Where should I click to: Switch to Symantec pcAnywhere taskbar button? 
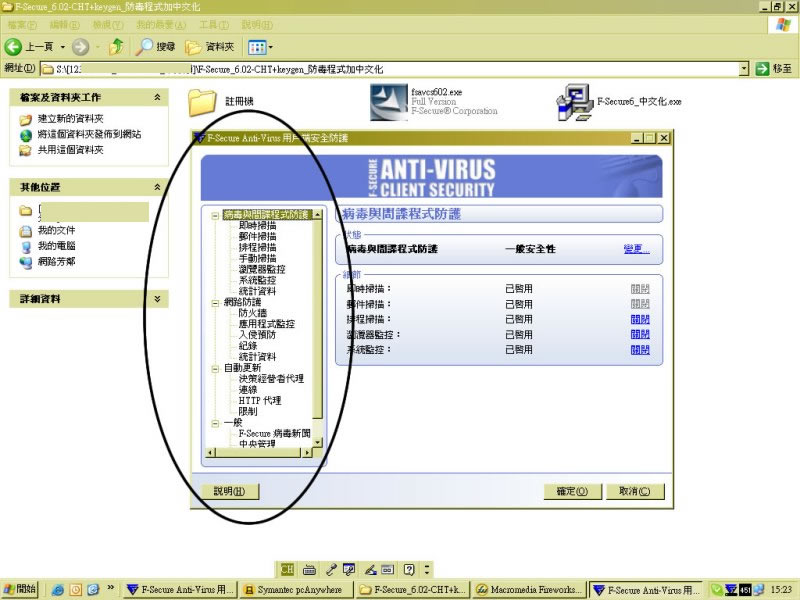pyautogui.click(x=296, y=590)
